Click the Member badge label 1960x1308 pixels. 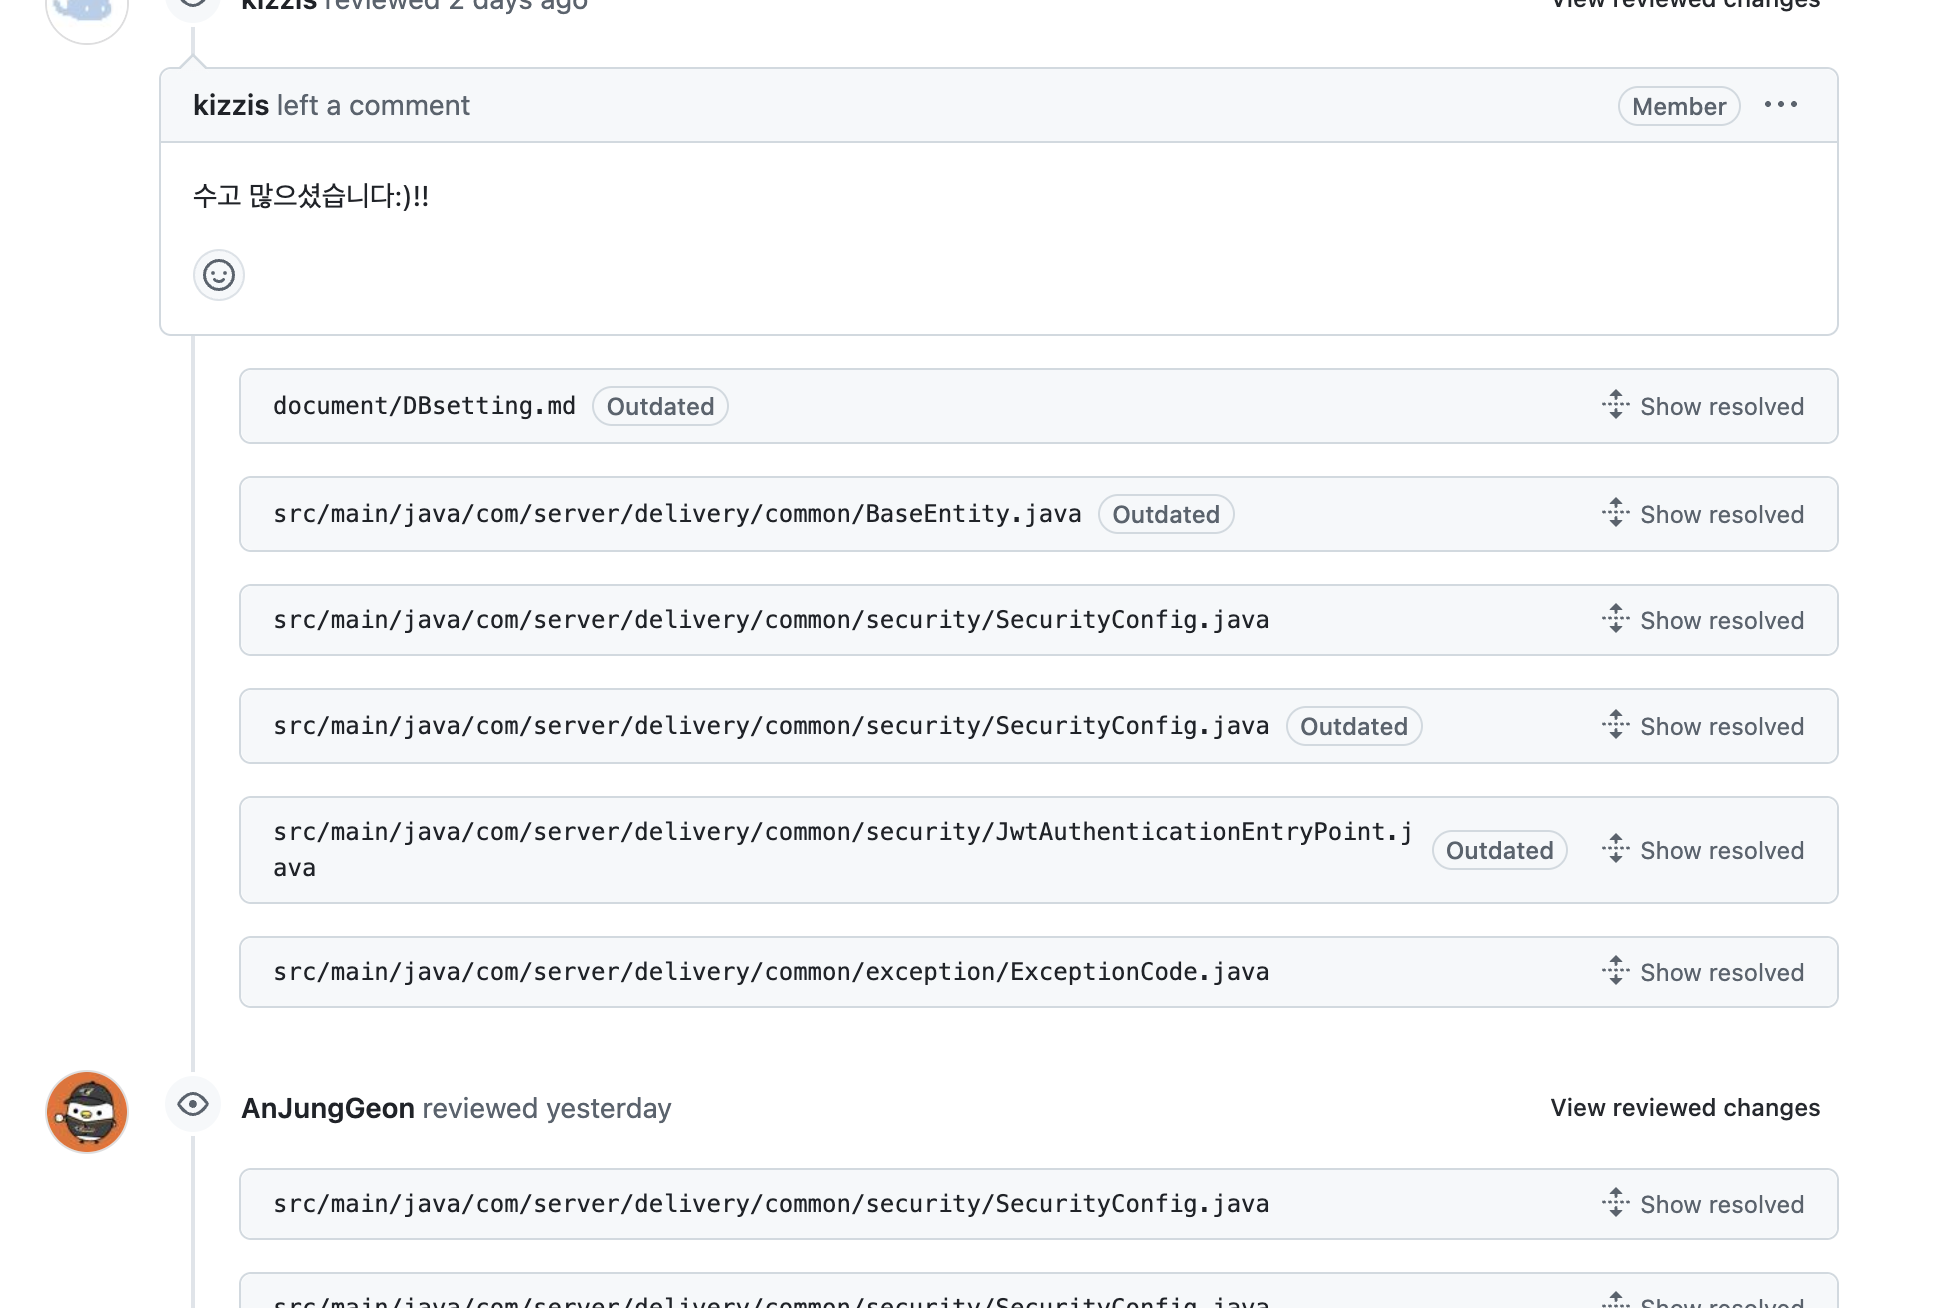coord(1678,107)
